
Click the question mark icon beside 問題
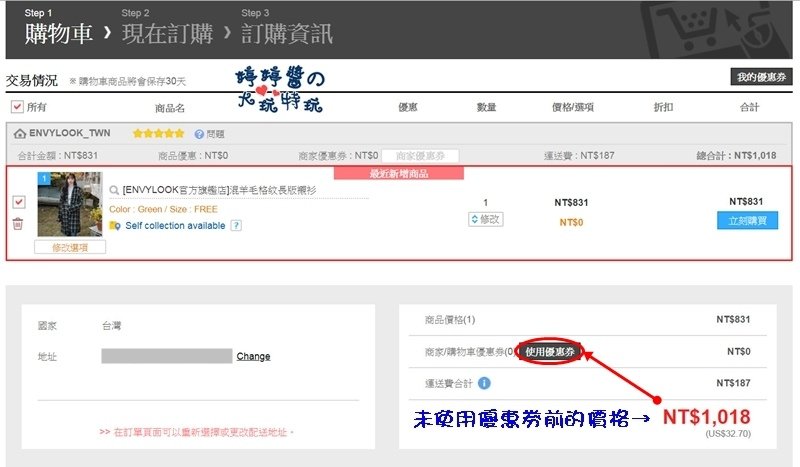pyautogui.click(x=199, y=134)
